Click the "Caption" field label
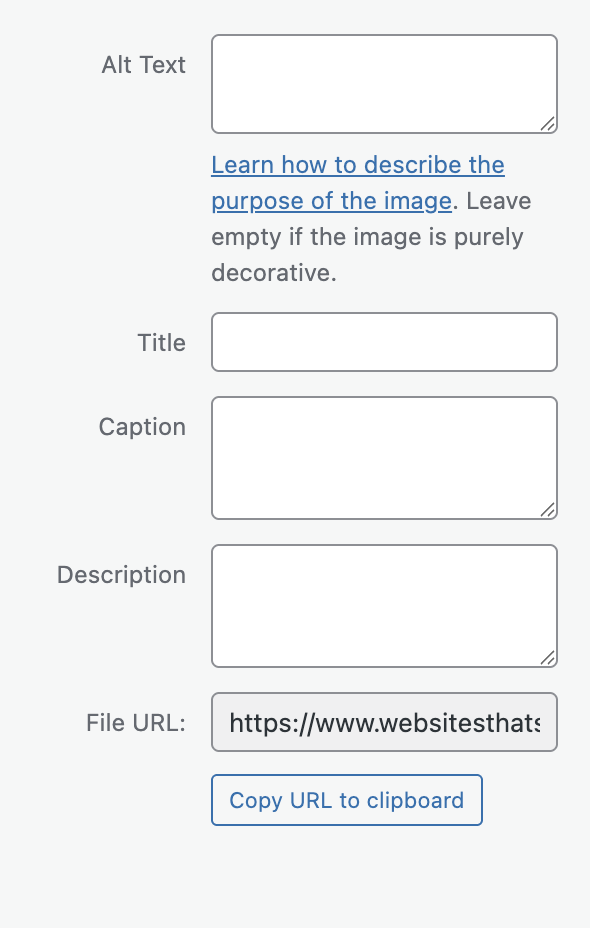Screen dimensions: 590x928 tap(141, 426)
